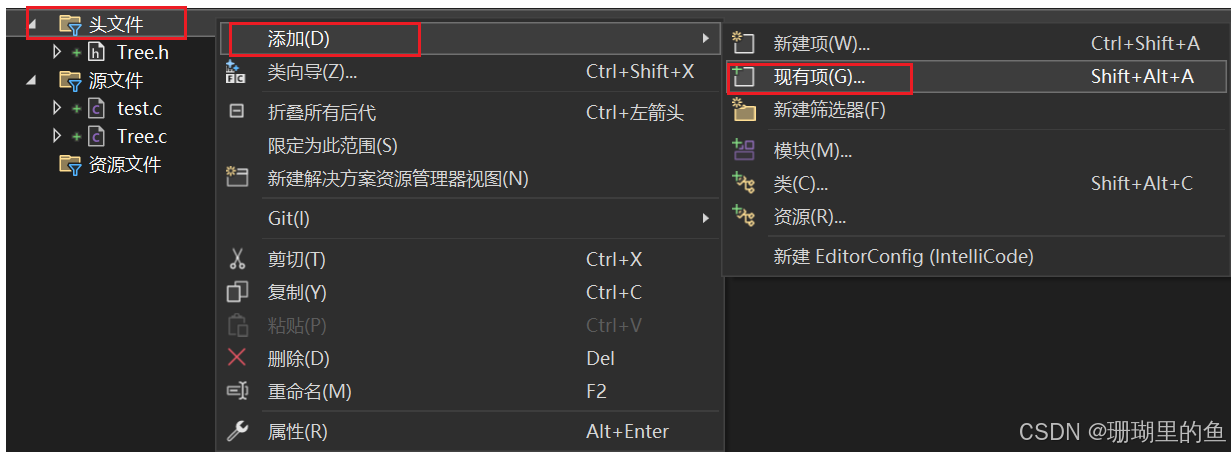Image resolution: width=1231 pixels, height=452 pixels.
Task: Select Tree.c file in solution tree
Action: click(x=141, y=136)
